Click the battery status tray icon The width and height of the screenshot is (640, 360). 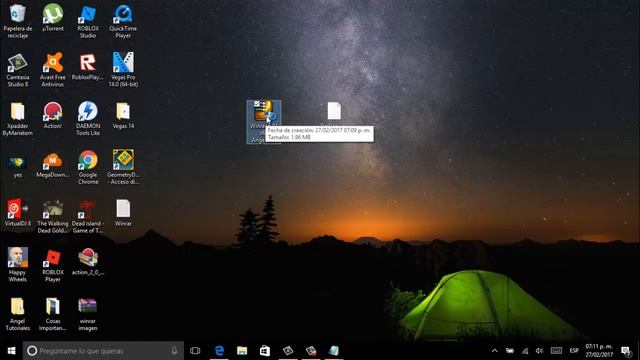pos(510,351)
